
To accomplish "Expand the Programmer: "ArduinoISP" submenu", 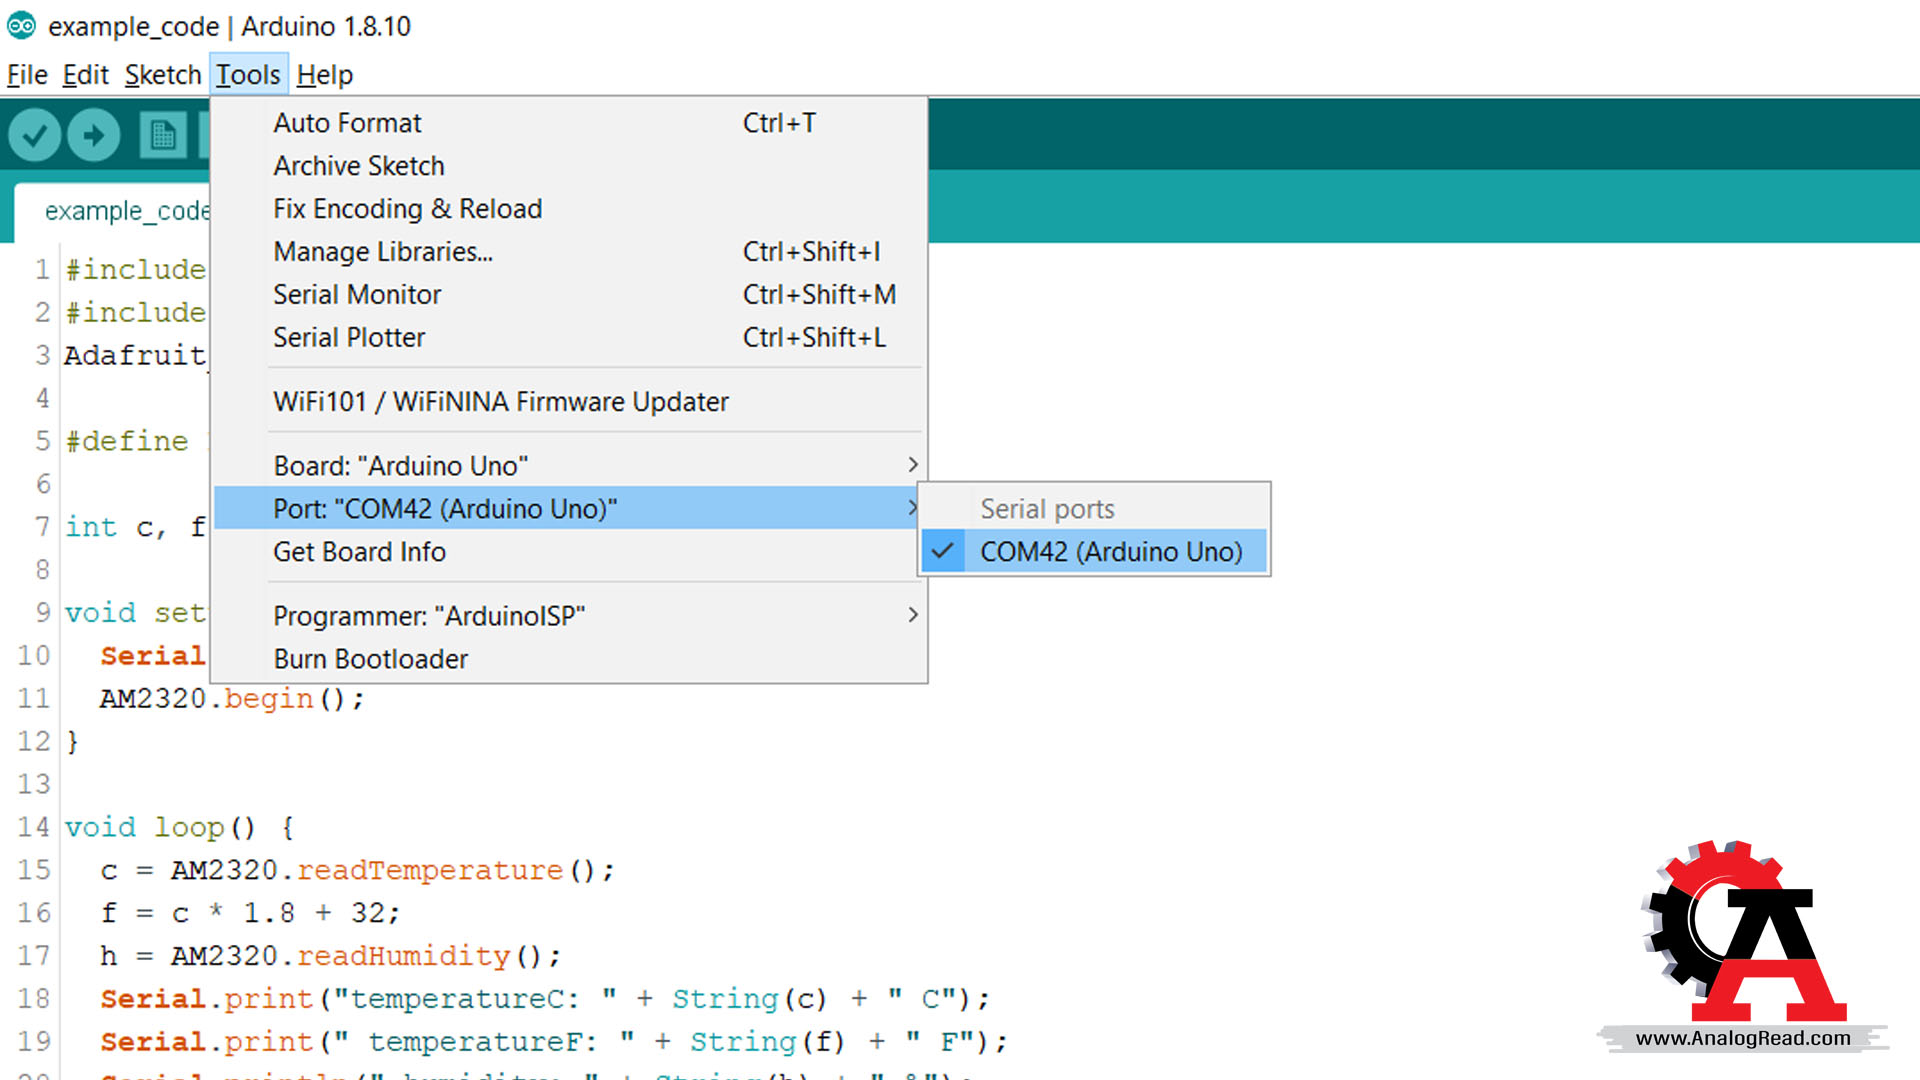I will click(x=570, y=616).
